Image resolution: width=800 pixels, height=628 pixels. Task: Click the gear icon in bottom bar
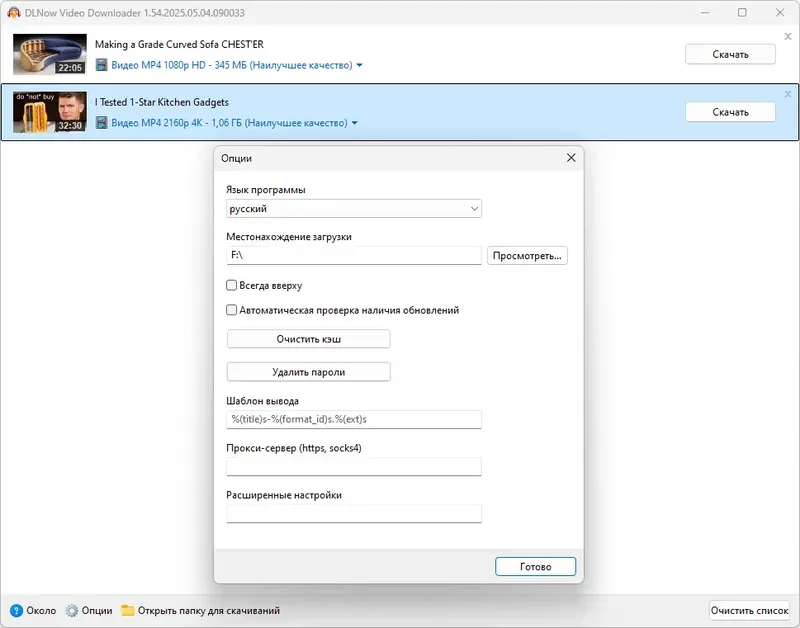coord(72,611)
